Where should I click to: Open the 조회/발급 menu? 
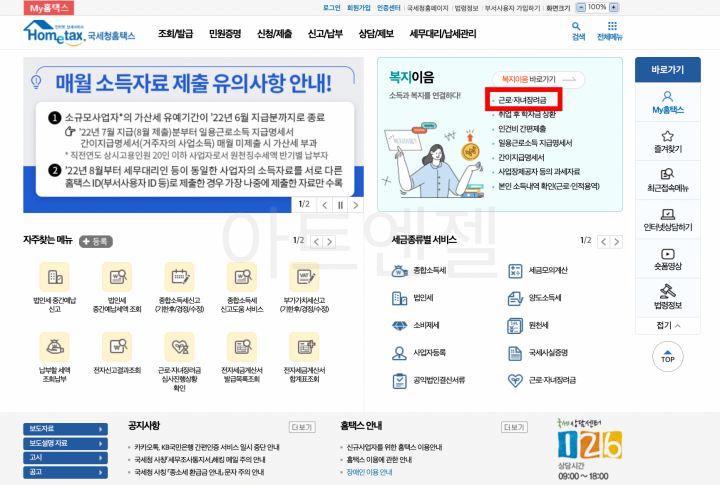tap(175, 34)
